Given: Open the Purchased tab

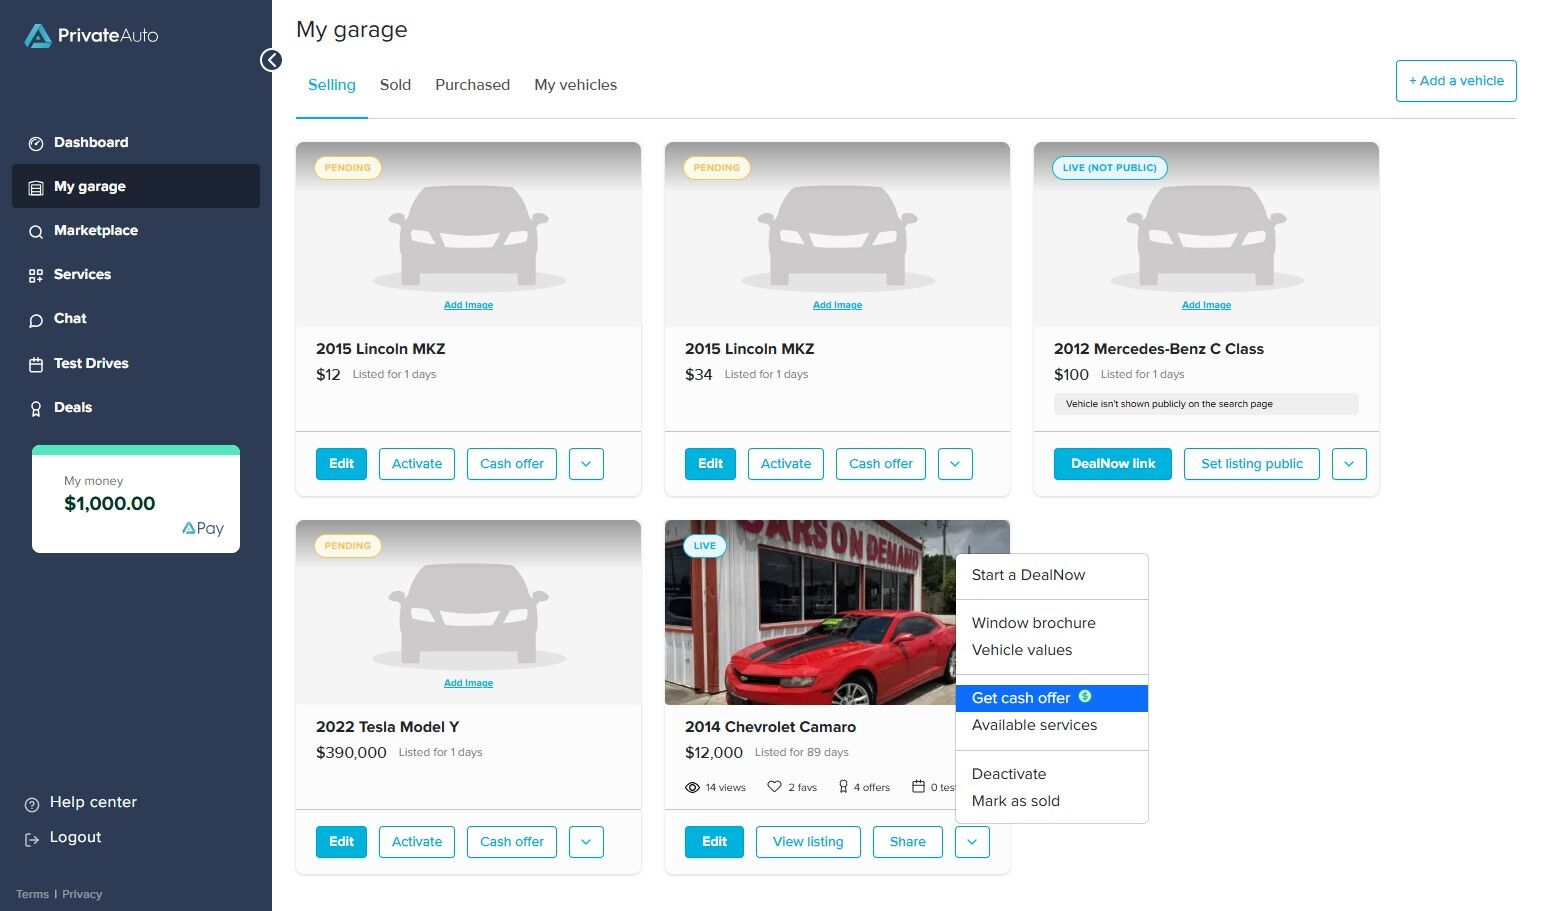Looking at the screenshot, I should [472, 85].
